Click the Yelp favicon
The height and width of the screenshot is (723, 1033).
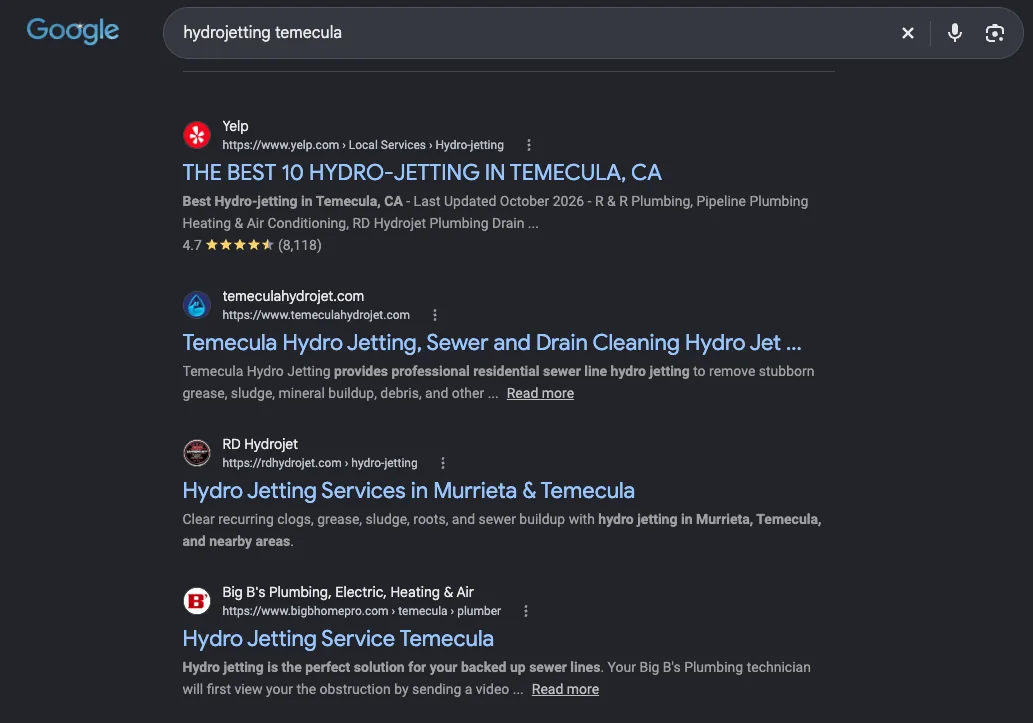(196, 135)
